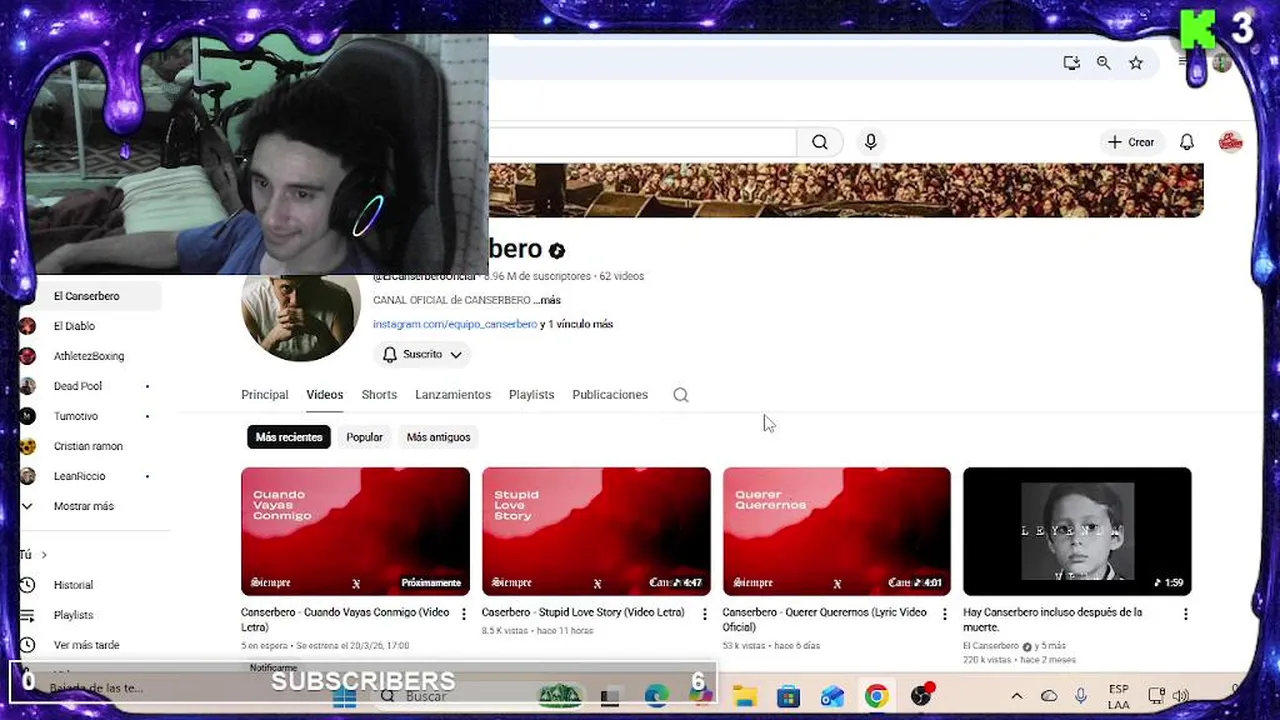Open options for Cuando Vayas Conmigo video

coord(463,614)
